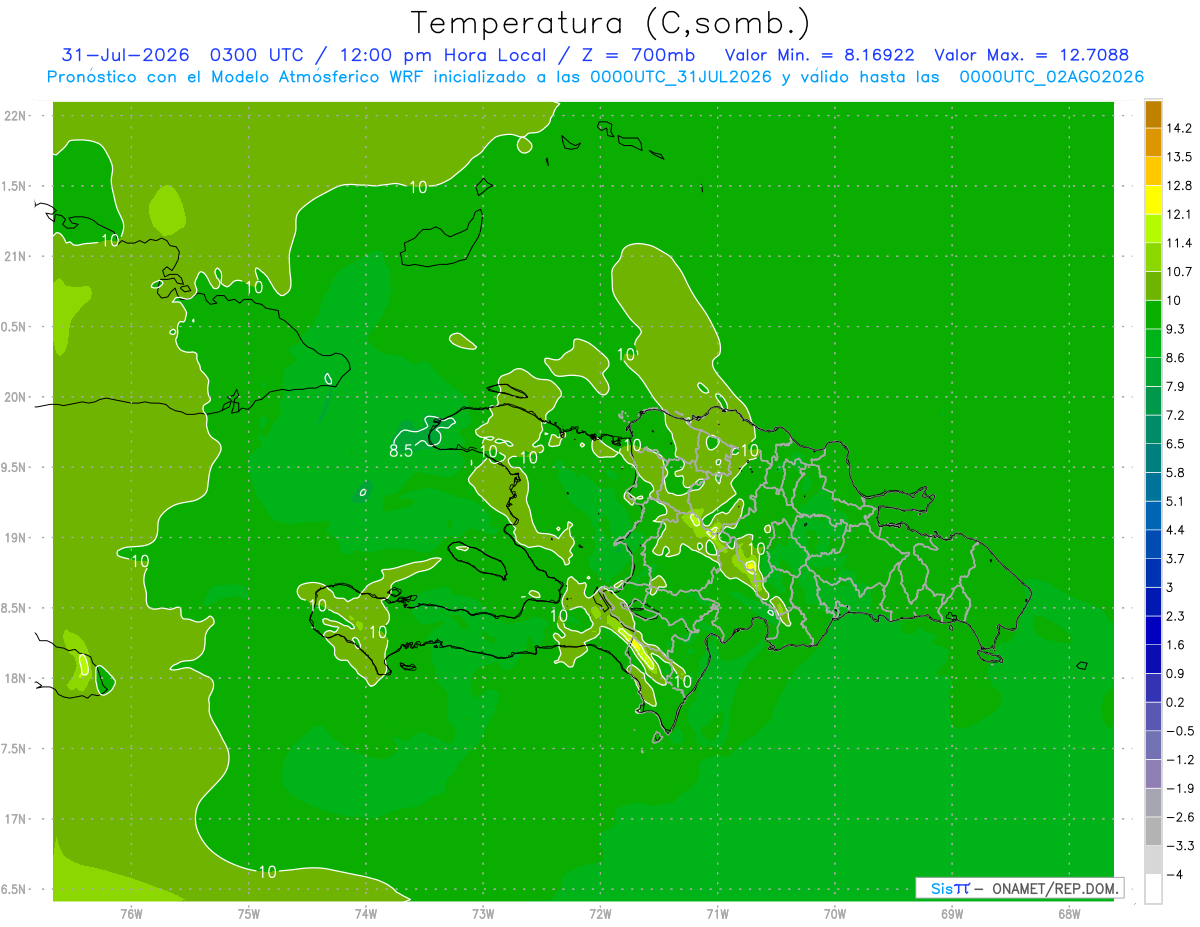The image size is (1200, 927).
Task: Click the dark orange swatch above 14.2
Action: (1153, 113)
